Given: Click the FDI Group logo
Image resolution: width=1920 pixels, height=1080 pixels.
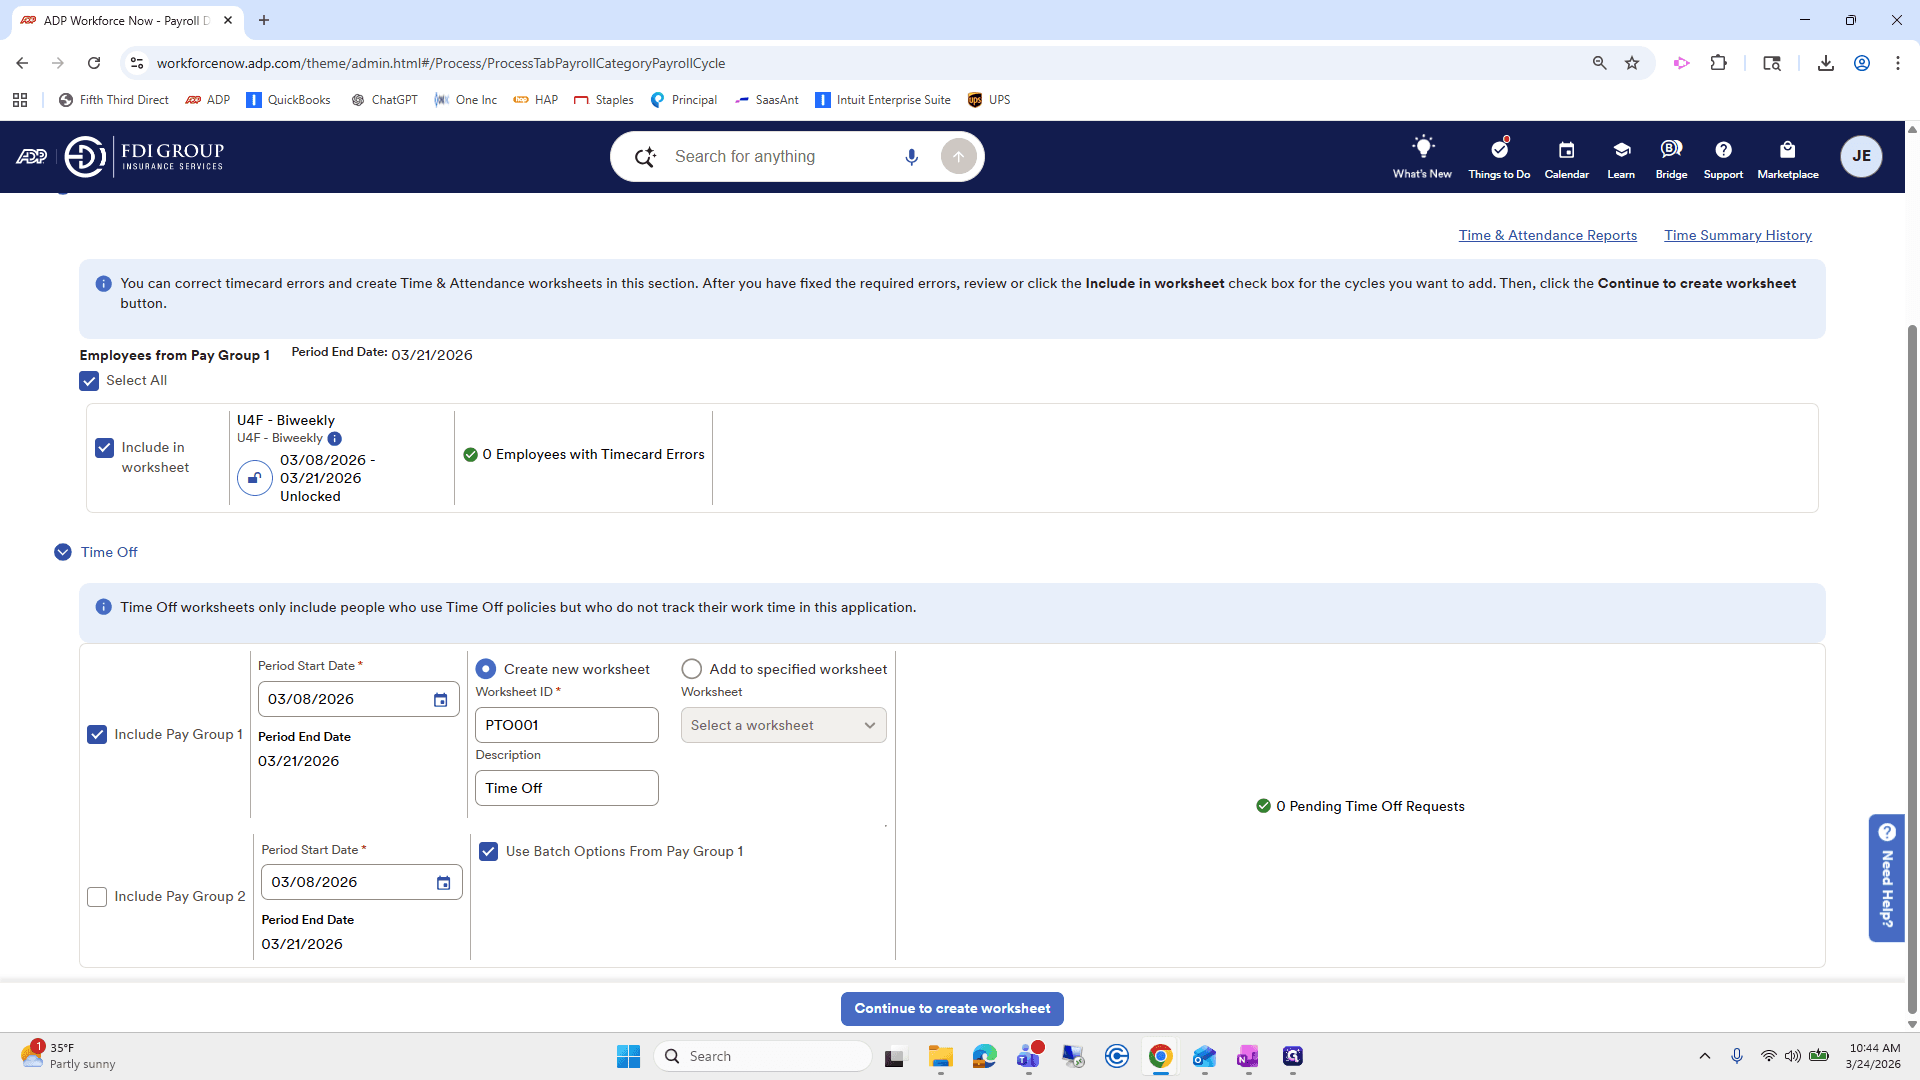Looking at the screenshot, I should pyautogui.click(x=144, y=157).
